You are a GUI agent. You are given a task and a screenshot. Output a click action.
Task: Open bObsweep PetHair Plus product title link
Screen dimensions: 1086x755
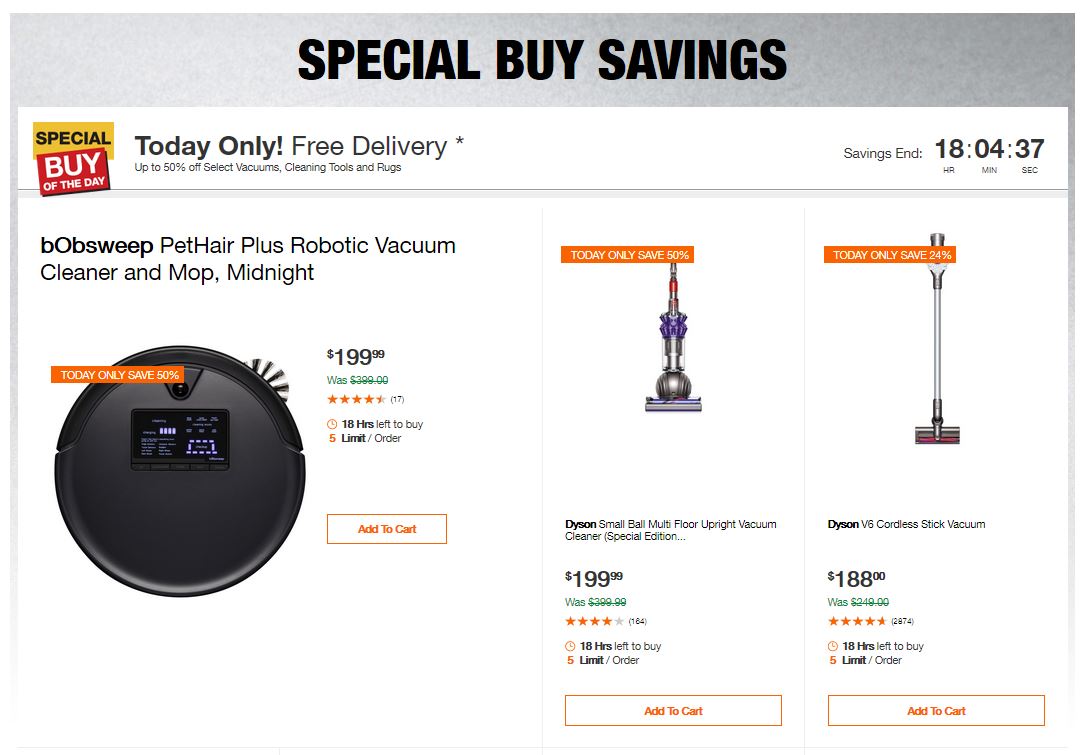tap(247, 259)
